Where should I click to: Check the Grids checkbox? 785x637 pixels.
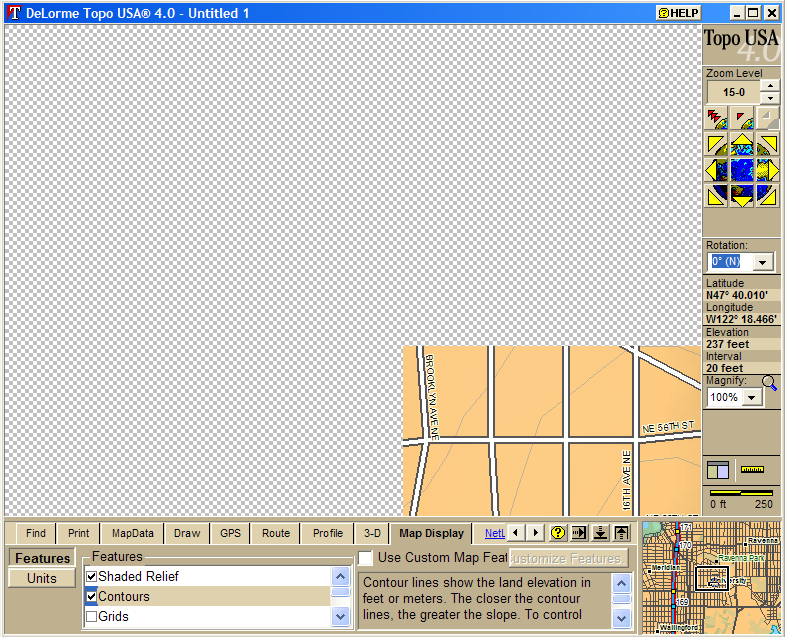point(91,616)
